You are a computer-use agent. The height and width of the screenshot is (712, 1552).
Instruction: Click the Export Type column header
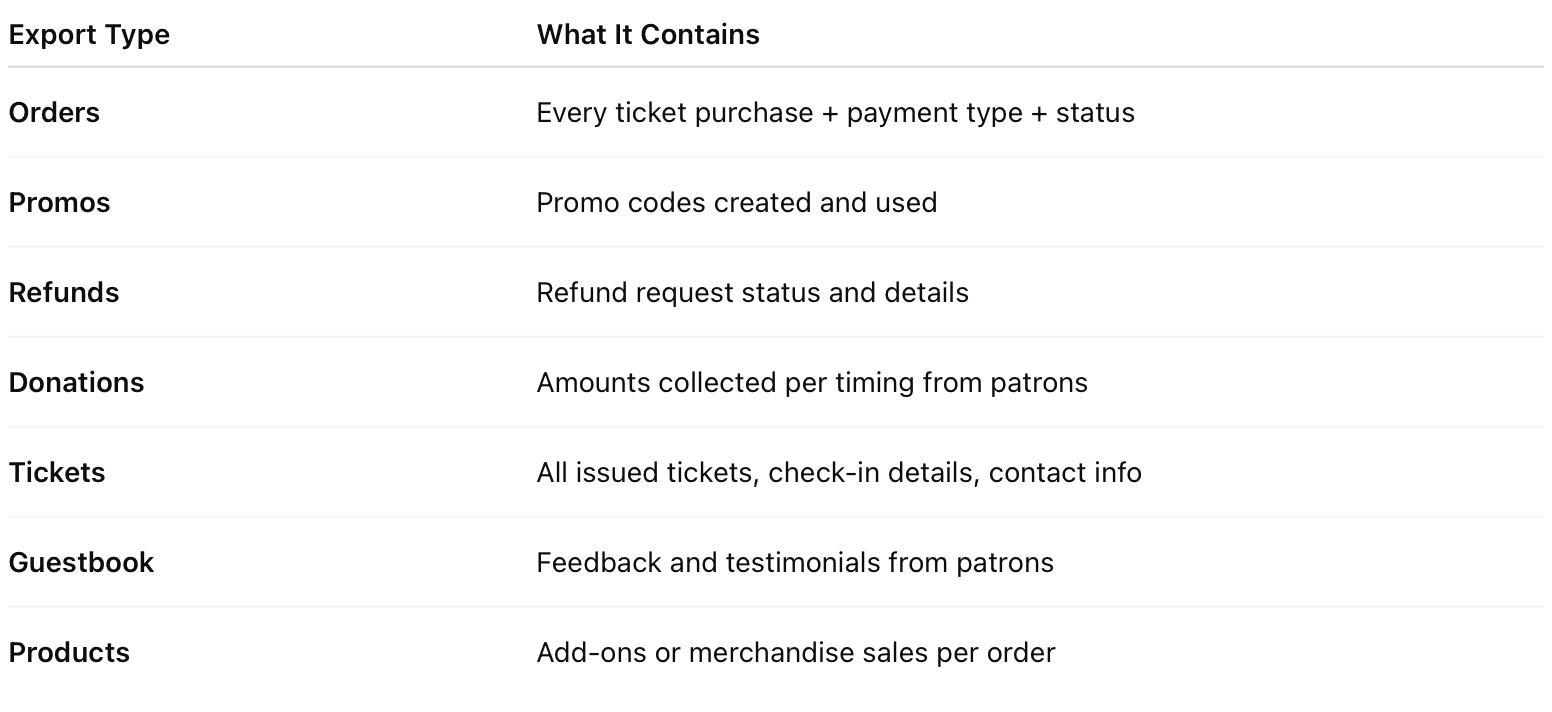(x=89, y=35)
